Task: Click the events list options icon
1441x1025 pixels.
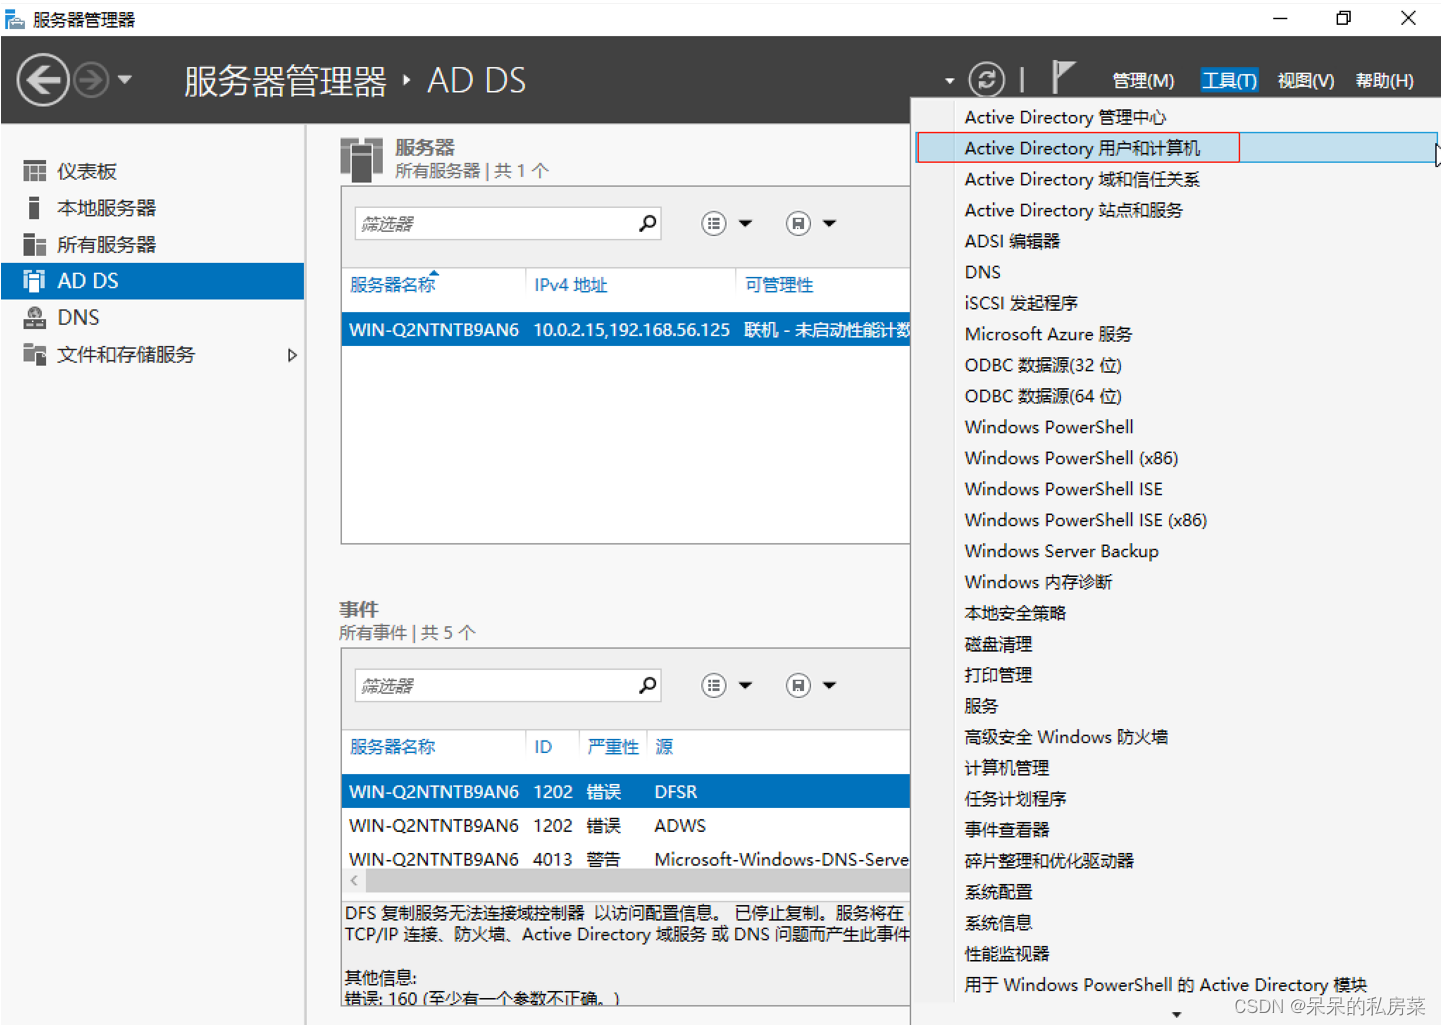Action: pos(713,686)
